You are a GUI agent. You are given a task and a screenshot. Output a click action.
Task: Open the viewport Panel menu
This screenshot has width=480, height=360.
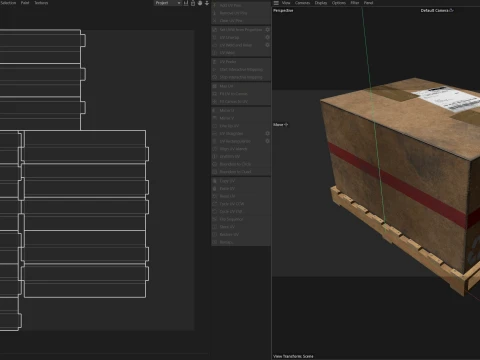tap(368, 3)
